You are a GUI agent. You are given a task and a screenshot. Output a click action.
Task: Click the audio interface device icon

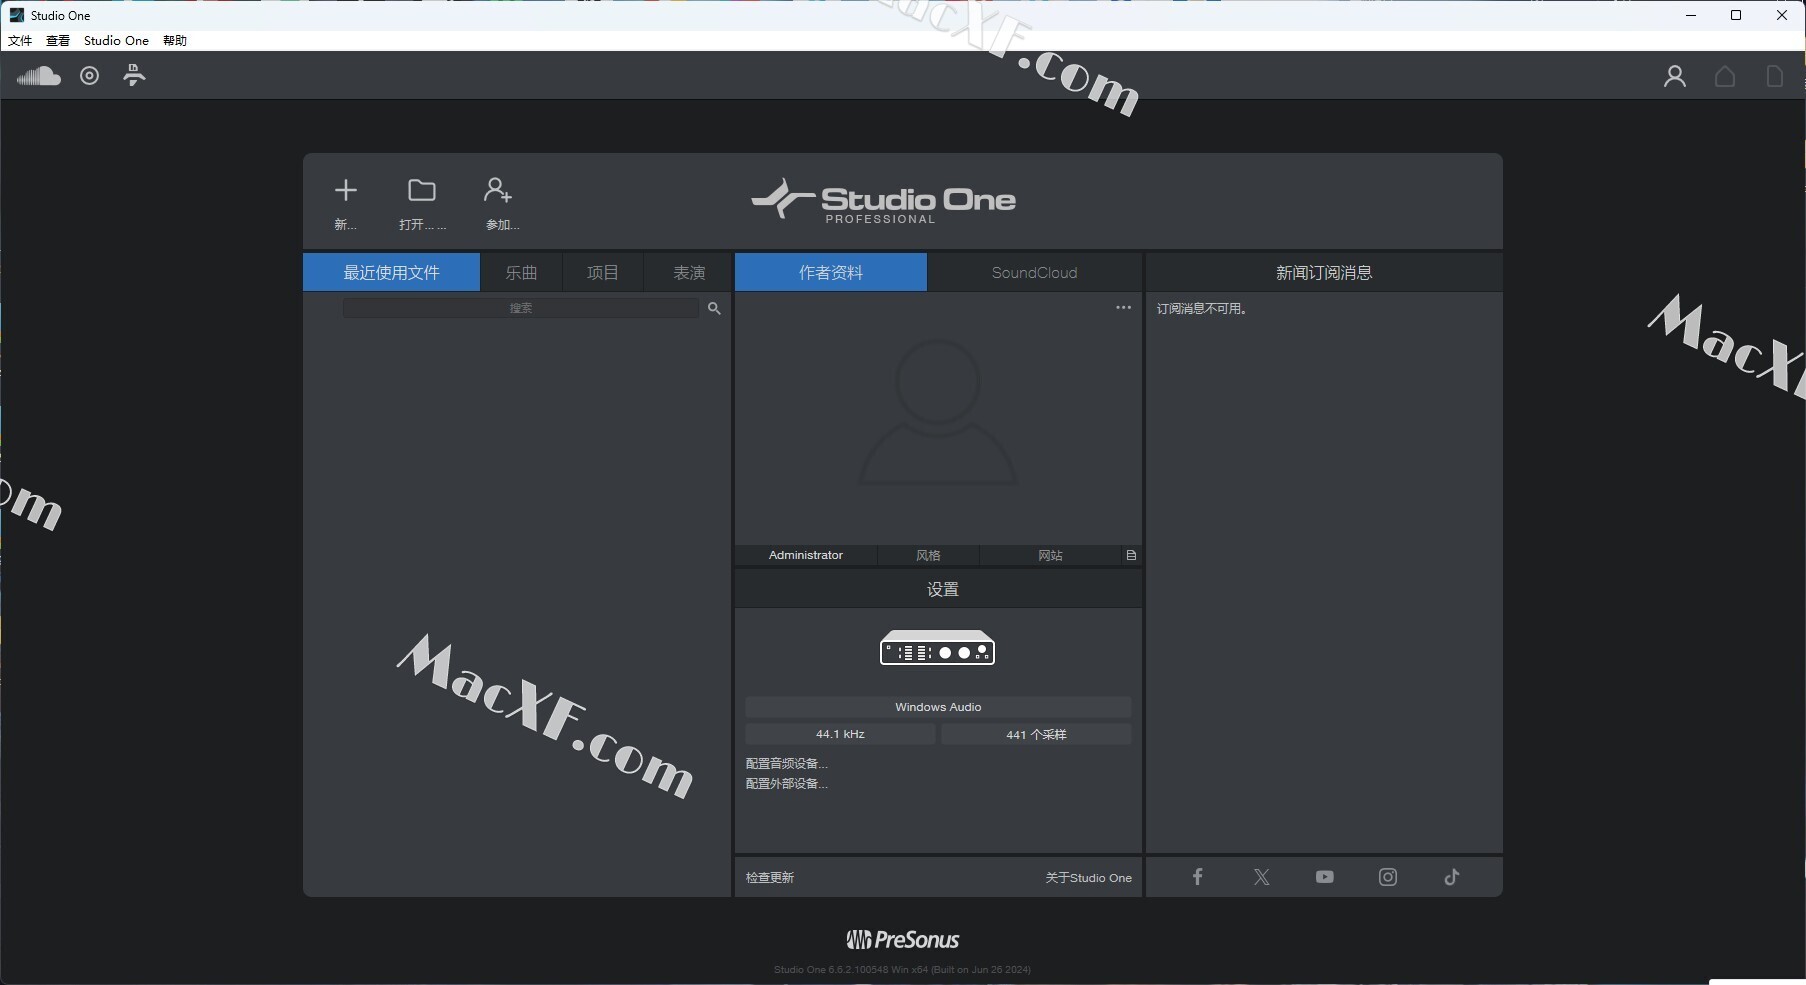click(938, 648)
